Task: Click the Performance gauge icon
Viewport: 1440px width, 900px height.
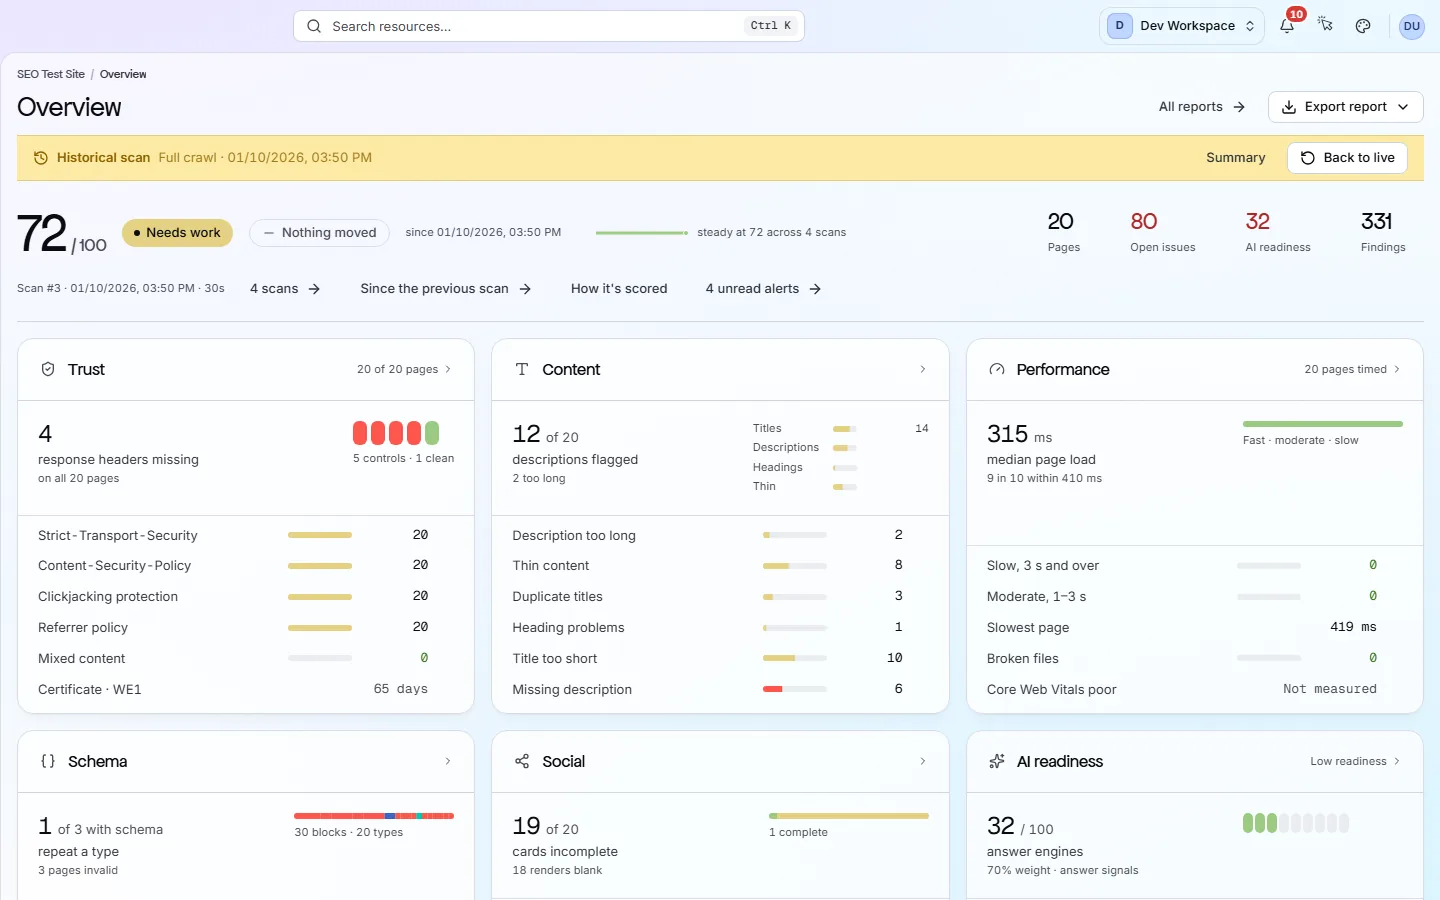Action: (x=996, y=369)
